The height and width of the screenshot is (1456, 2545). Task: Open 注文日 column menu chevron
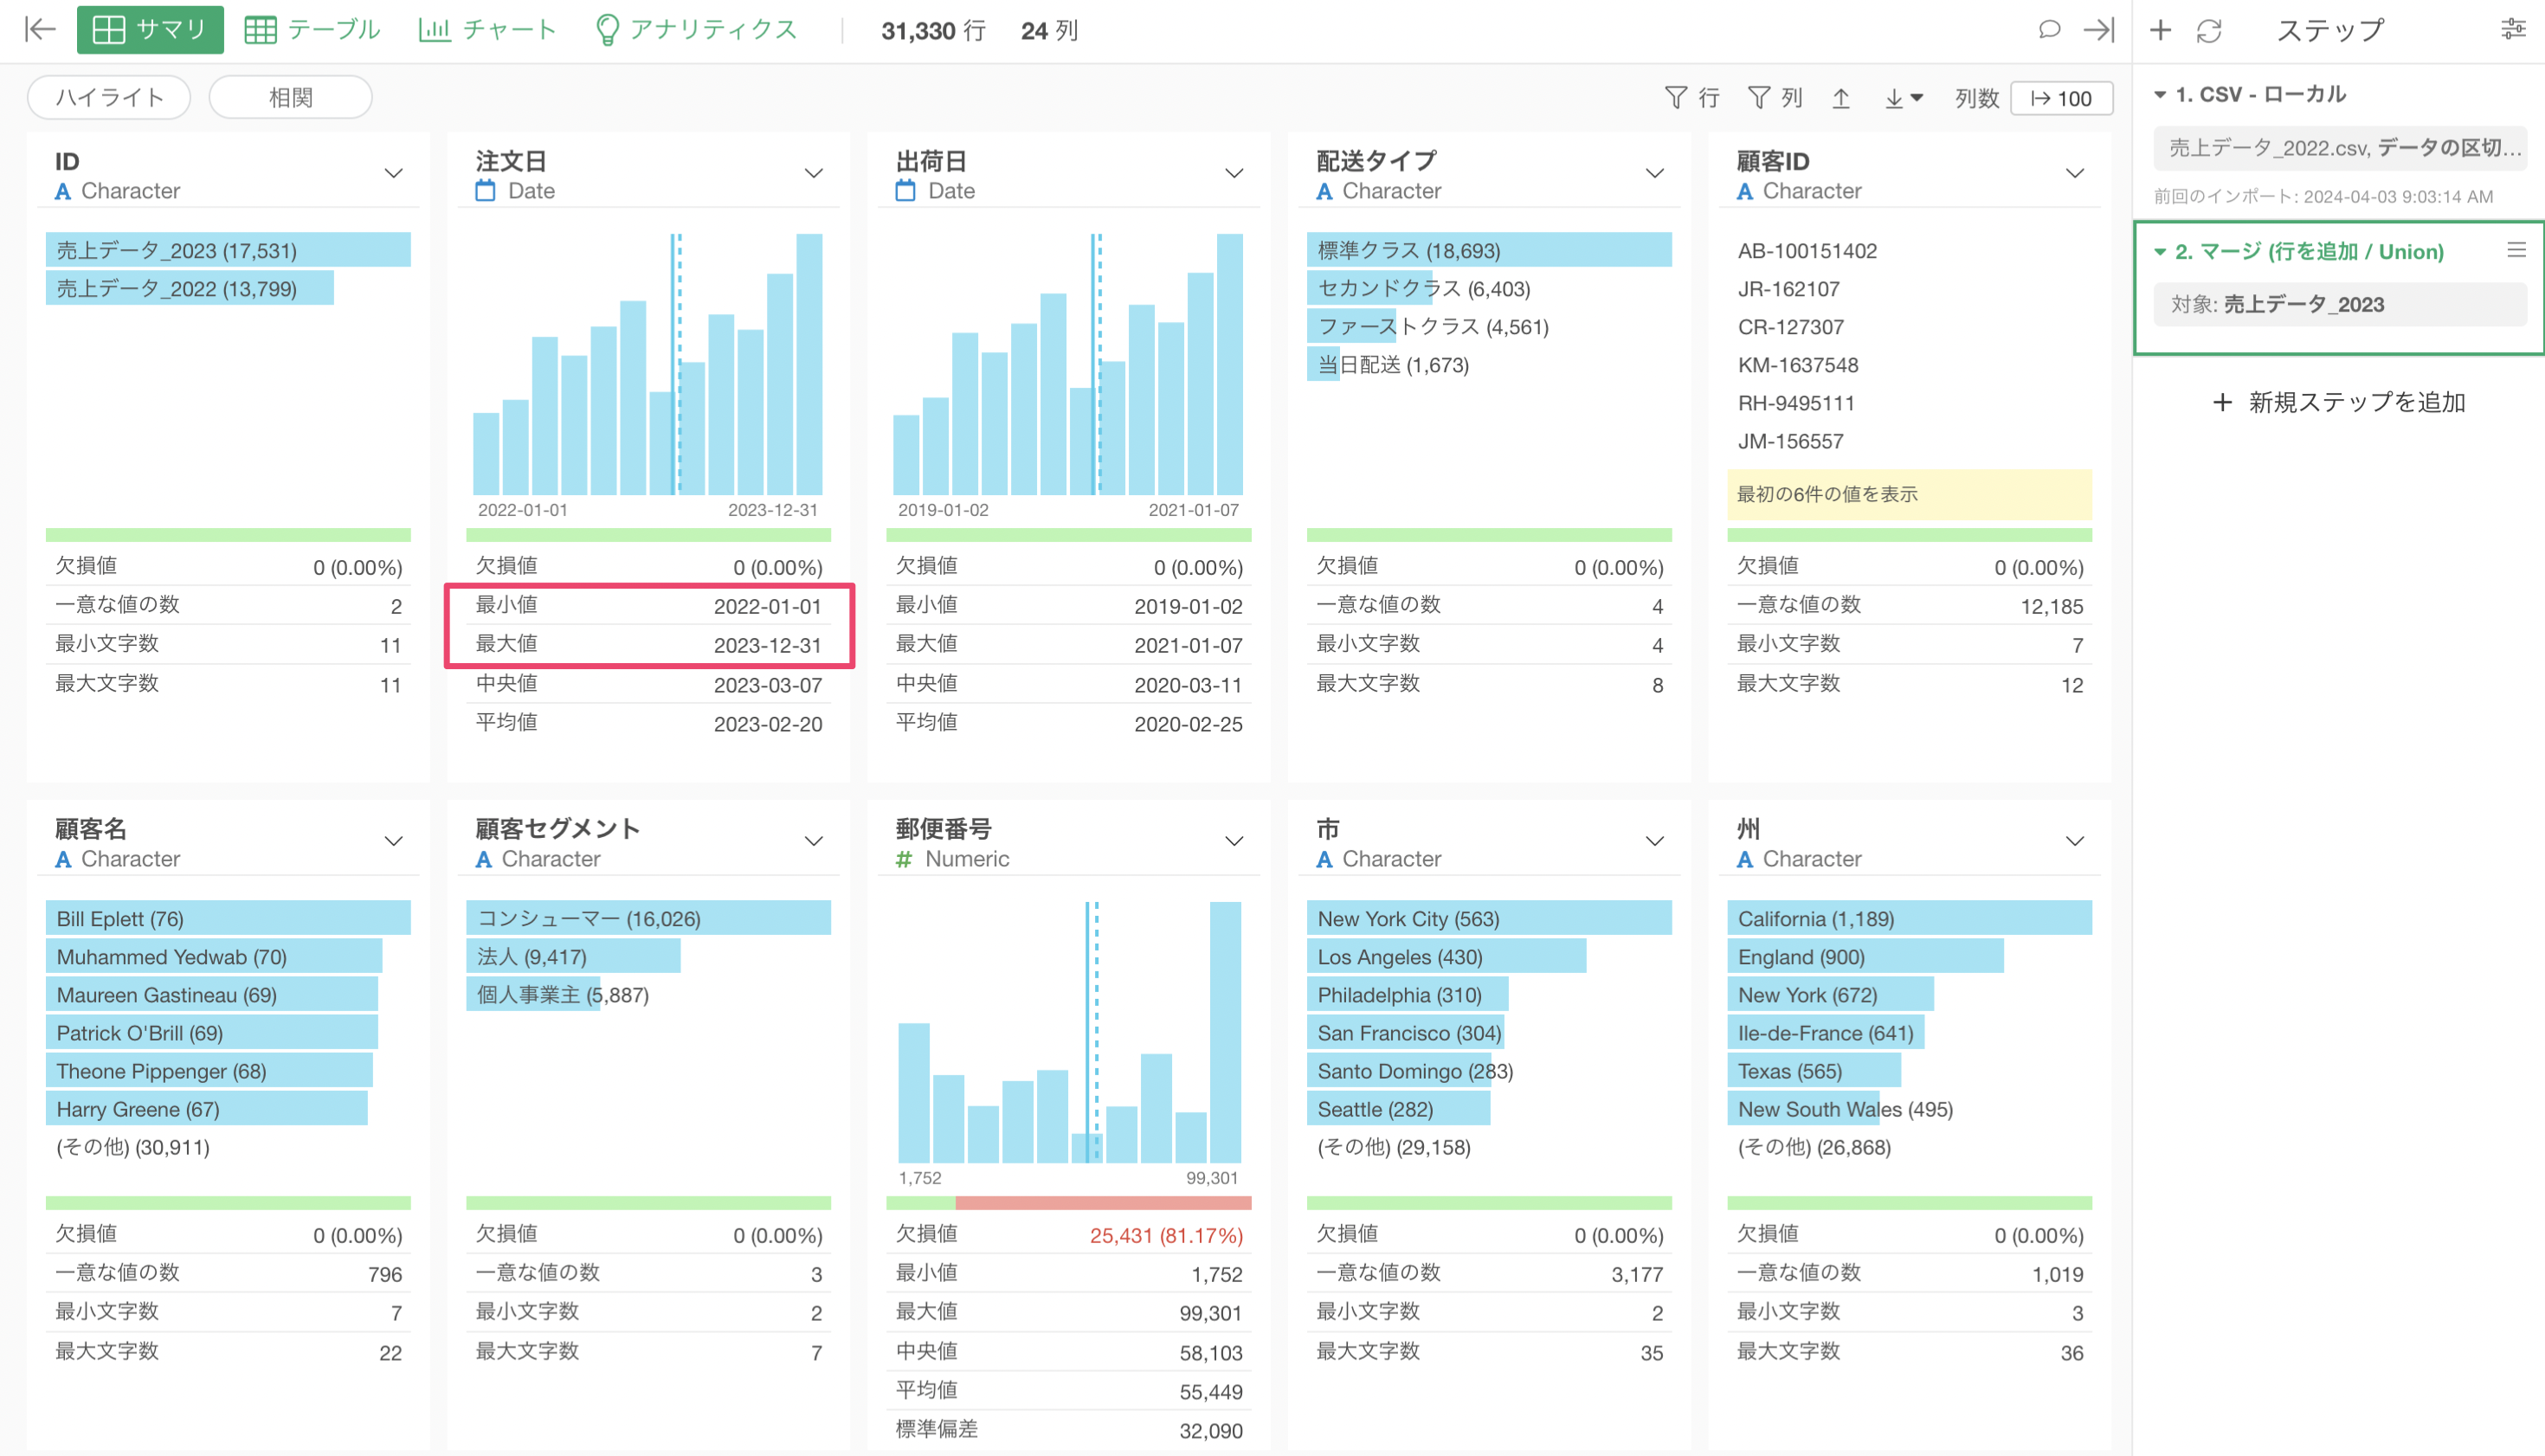(x=814, y=174)
